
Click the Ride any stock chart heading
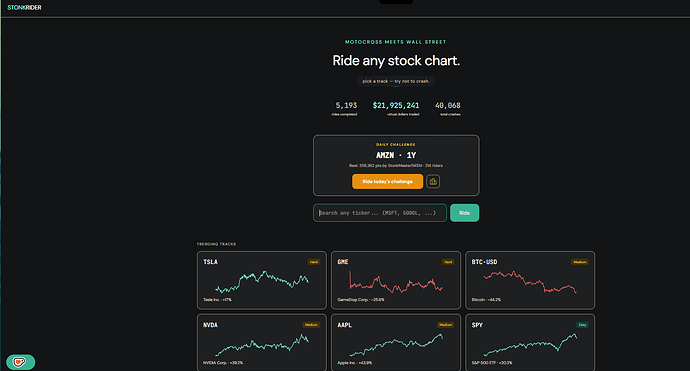(396, 61)
